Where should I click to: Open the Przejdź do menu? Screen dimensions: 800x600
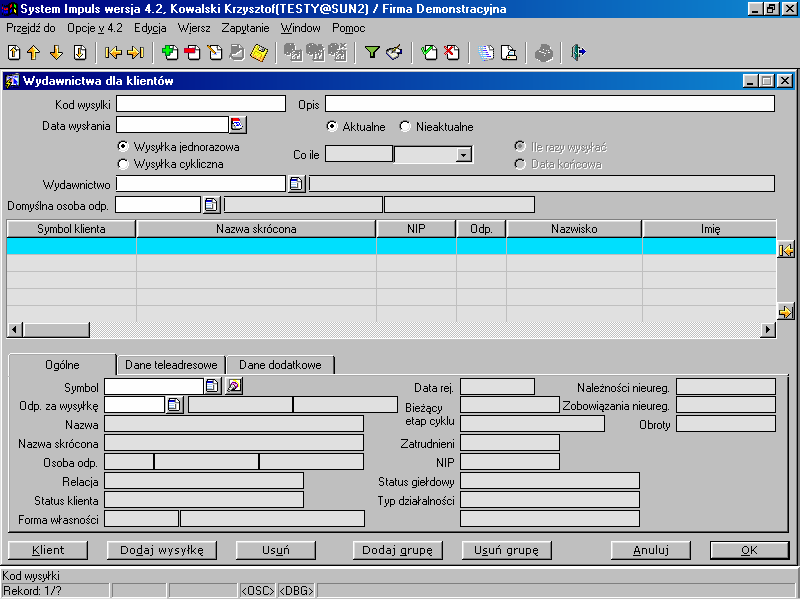click(31, 28)
